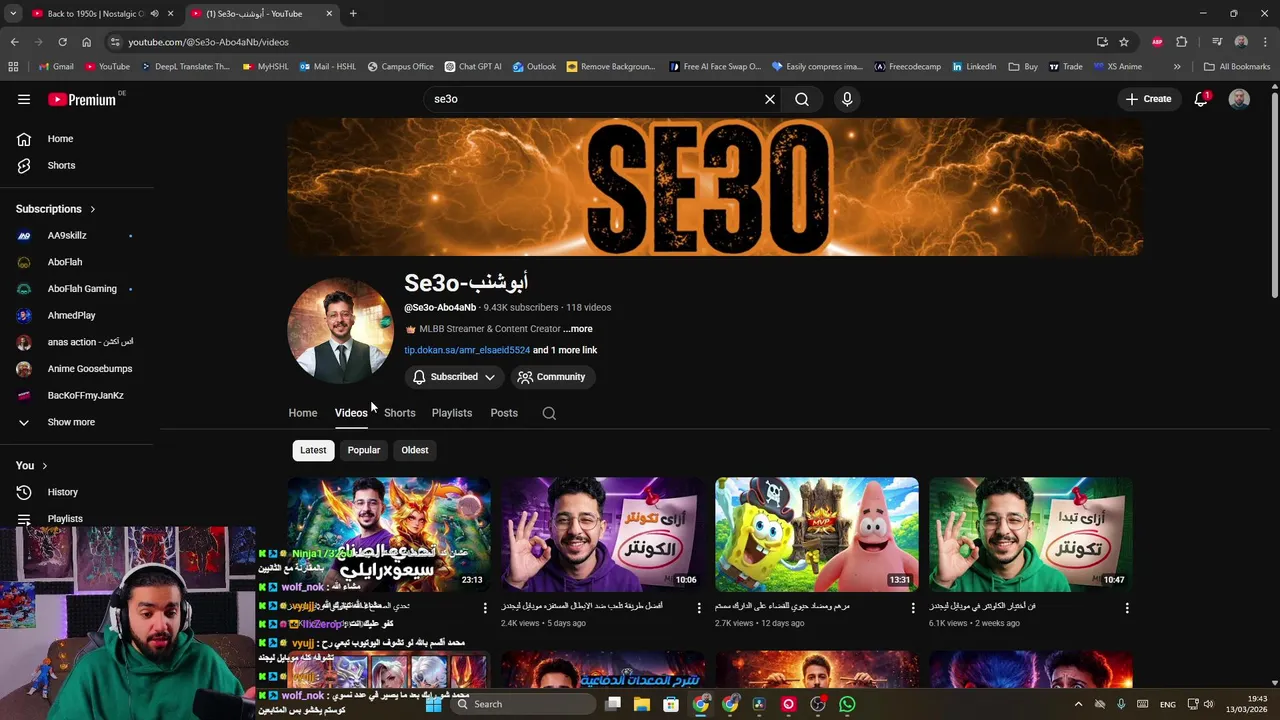Open the 13:31 SpongeBob video thumbnail

(817, 535)
